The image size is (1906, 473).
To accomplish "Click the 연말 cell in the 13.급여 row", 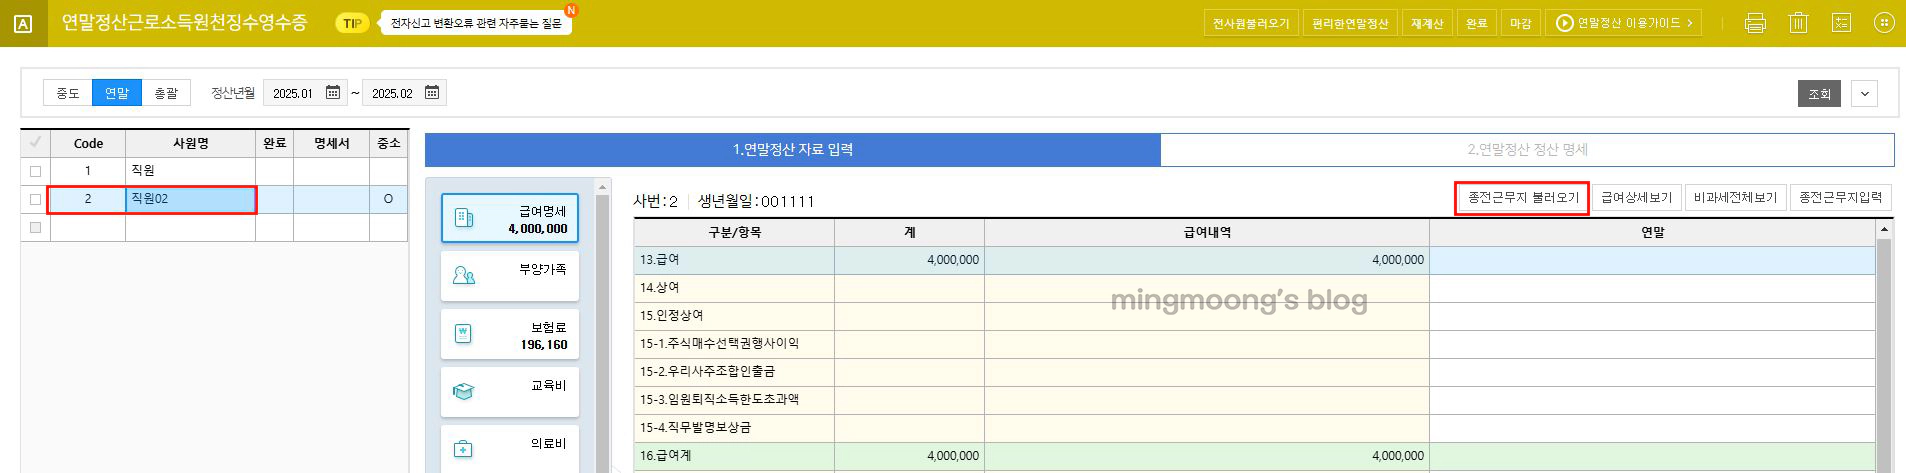I will [x=1652, y=260].
